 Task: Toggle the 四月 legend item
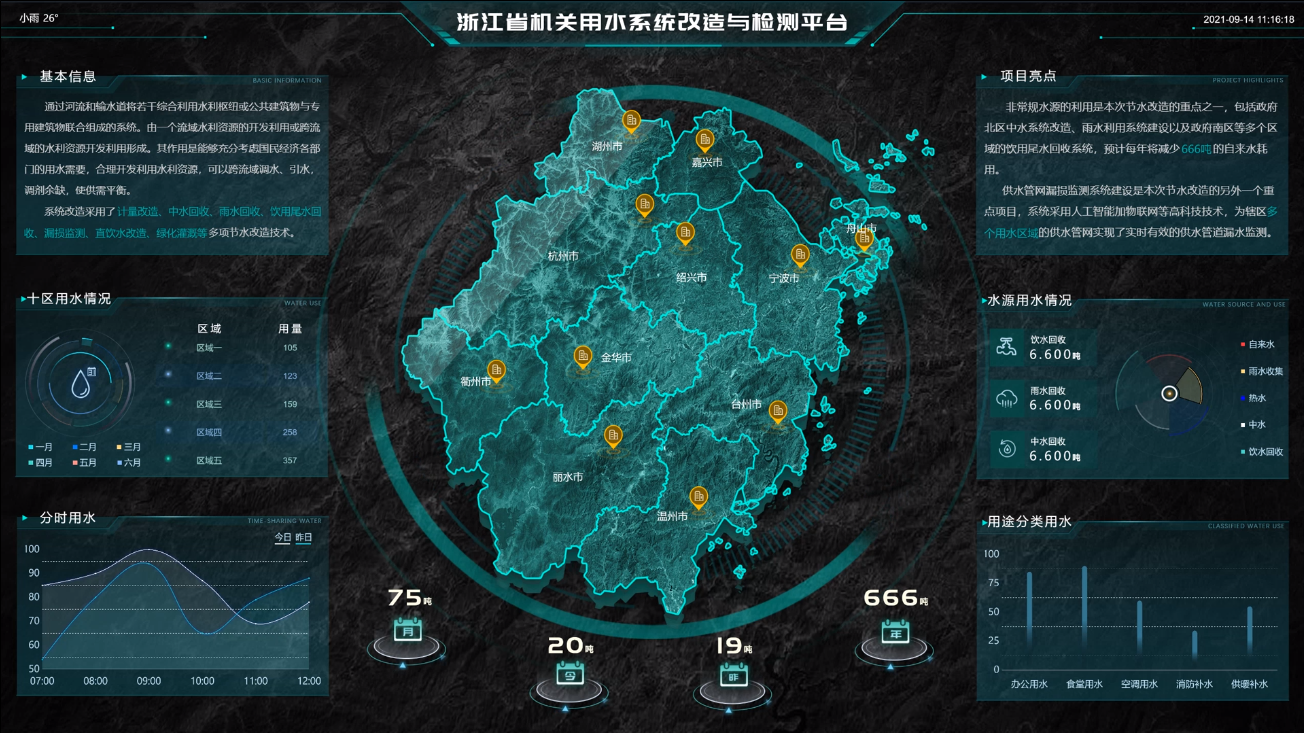coord(41,463)
